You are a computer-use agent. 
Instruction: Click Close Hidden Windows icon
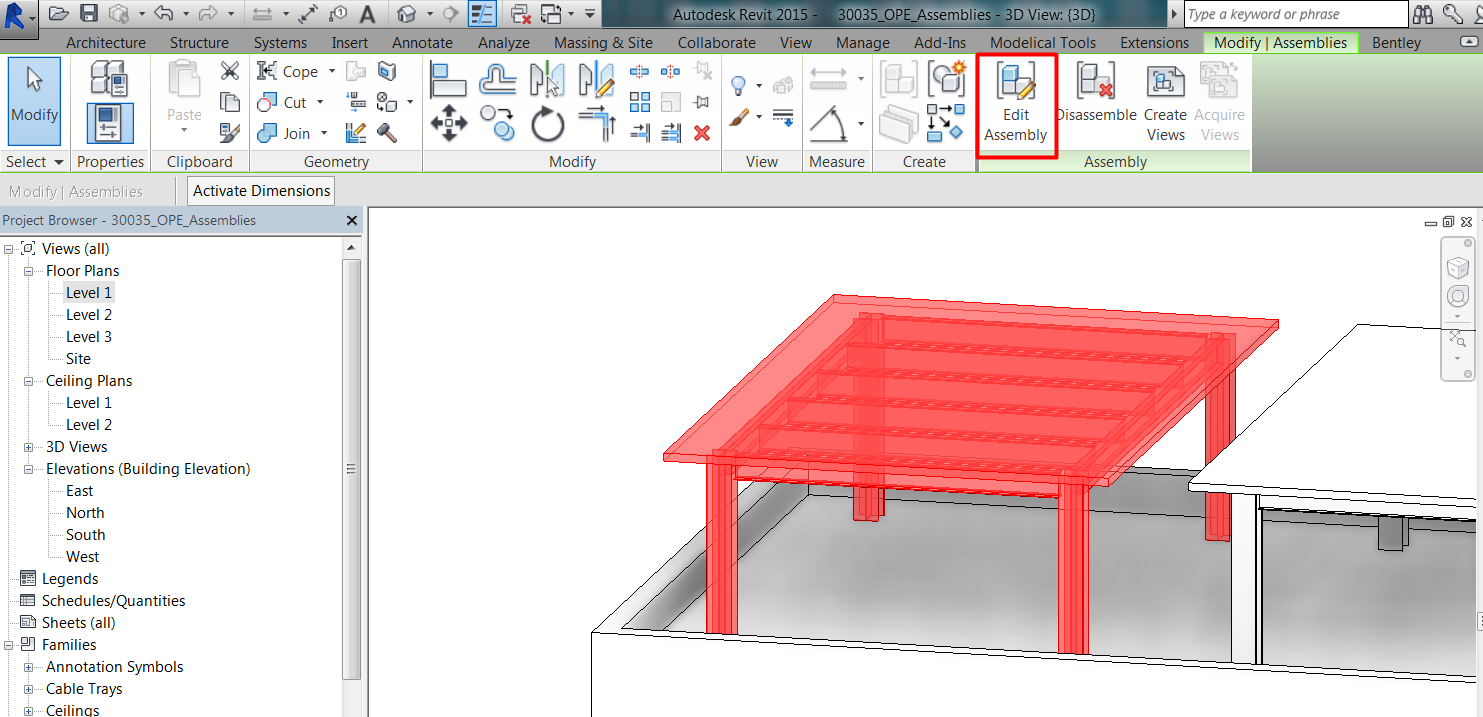coord(521,14)
